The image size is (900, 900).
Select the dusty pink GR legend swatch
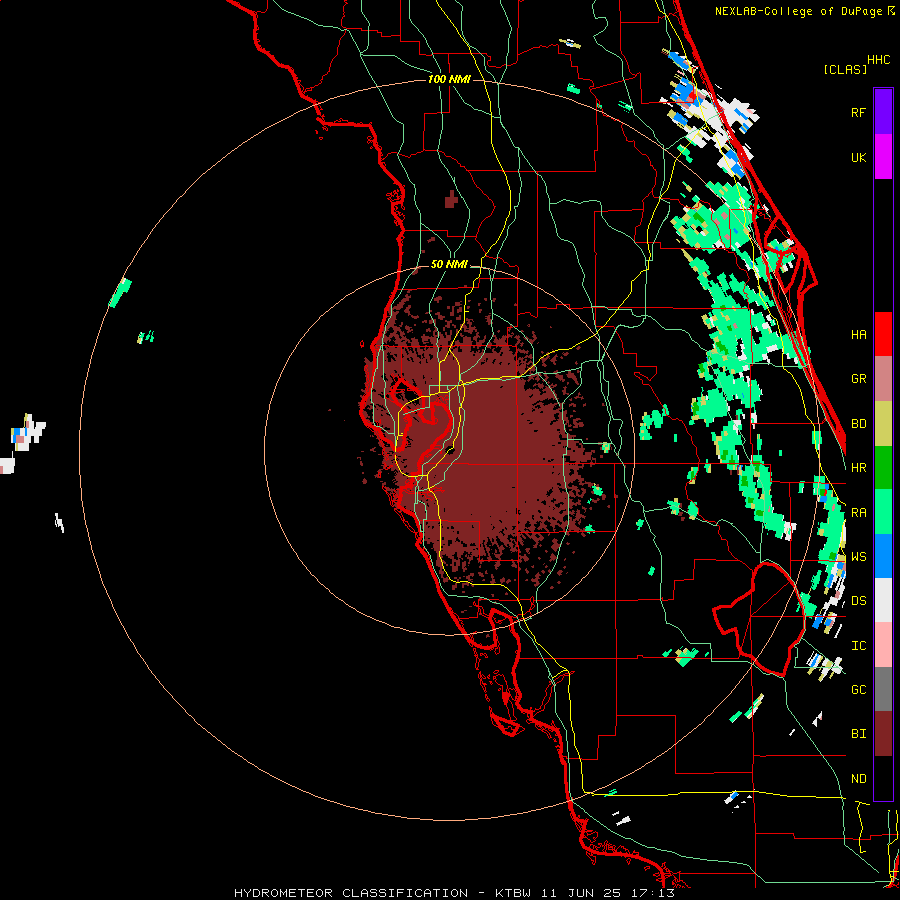point(883,379)
